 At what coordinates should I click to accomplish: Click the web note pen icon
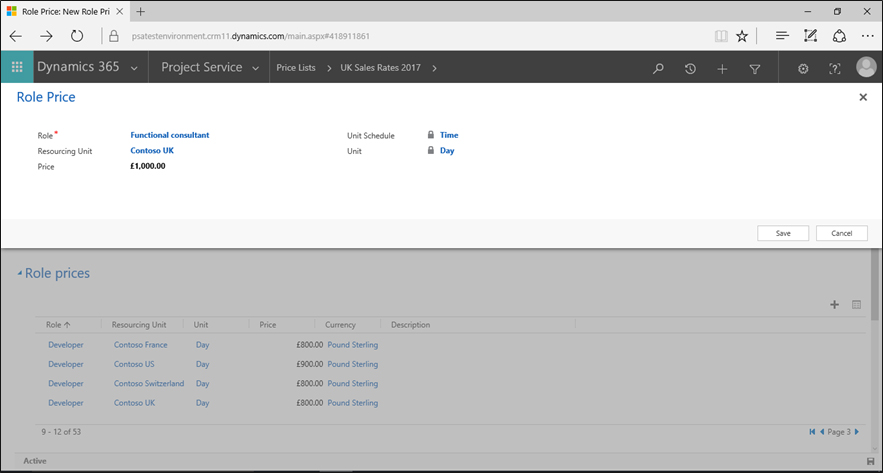[810, 36]
